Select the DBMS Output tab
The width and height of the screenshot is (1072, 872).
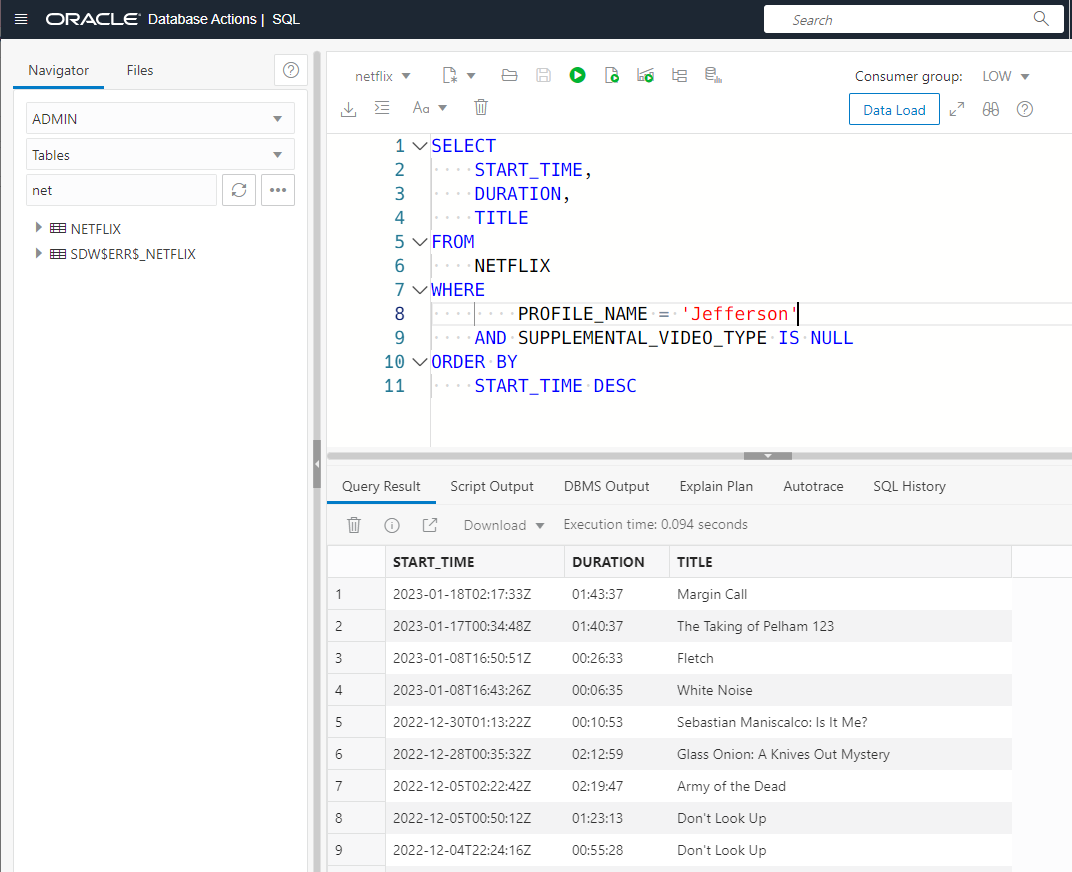[606, 486]
